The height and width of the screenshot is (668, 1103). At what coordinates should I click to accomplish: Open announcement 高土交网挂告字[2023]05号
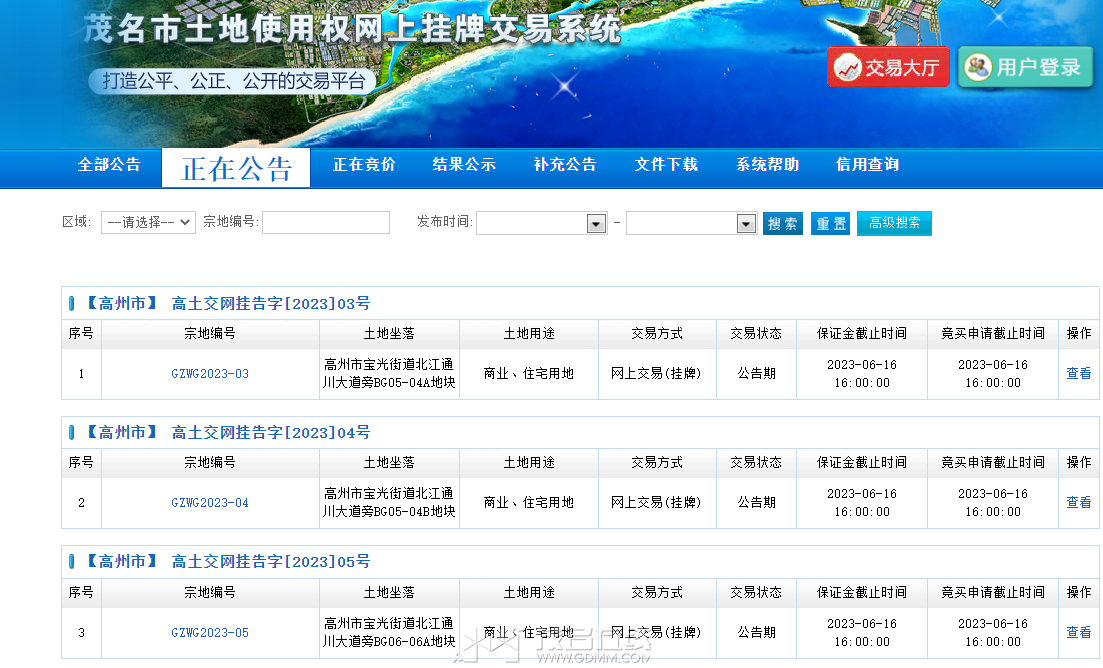coord(270,562)
